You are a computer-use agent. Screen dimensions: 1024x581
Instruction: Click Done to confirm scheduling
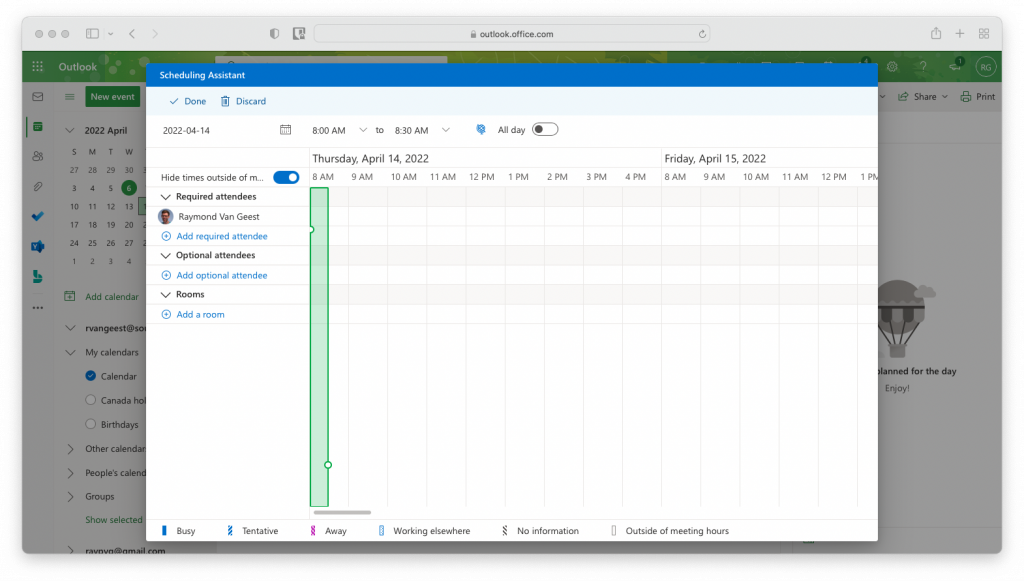tap(187, 101)
